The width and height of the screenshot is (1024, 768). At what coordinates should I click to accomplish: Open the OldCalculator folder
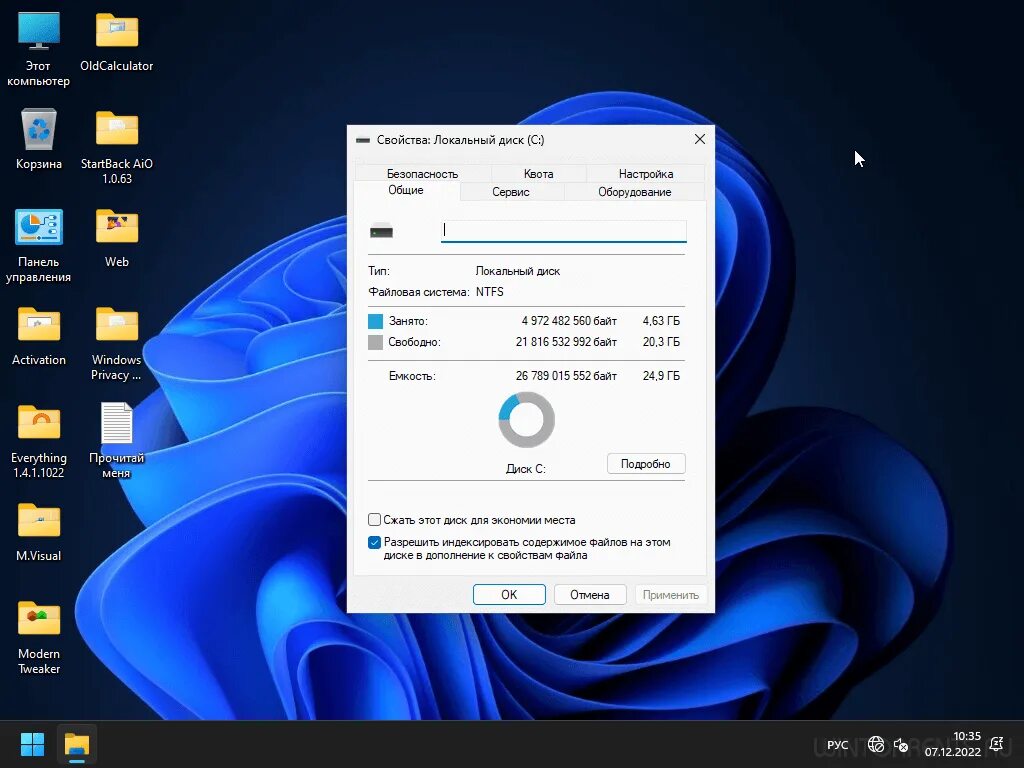(116, 30)
